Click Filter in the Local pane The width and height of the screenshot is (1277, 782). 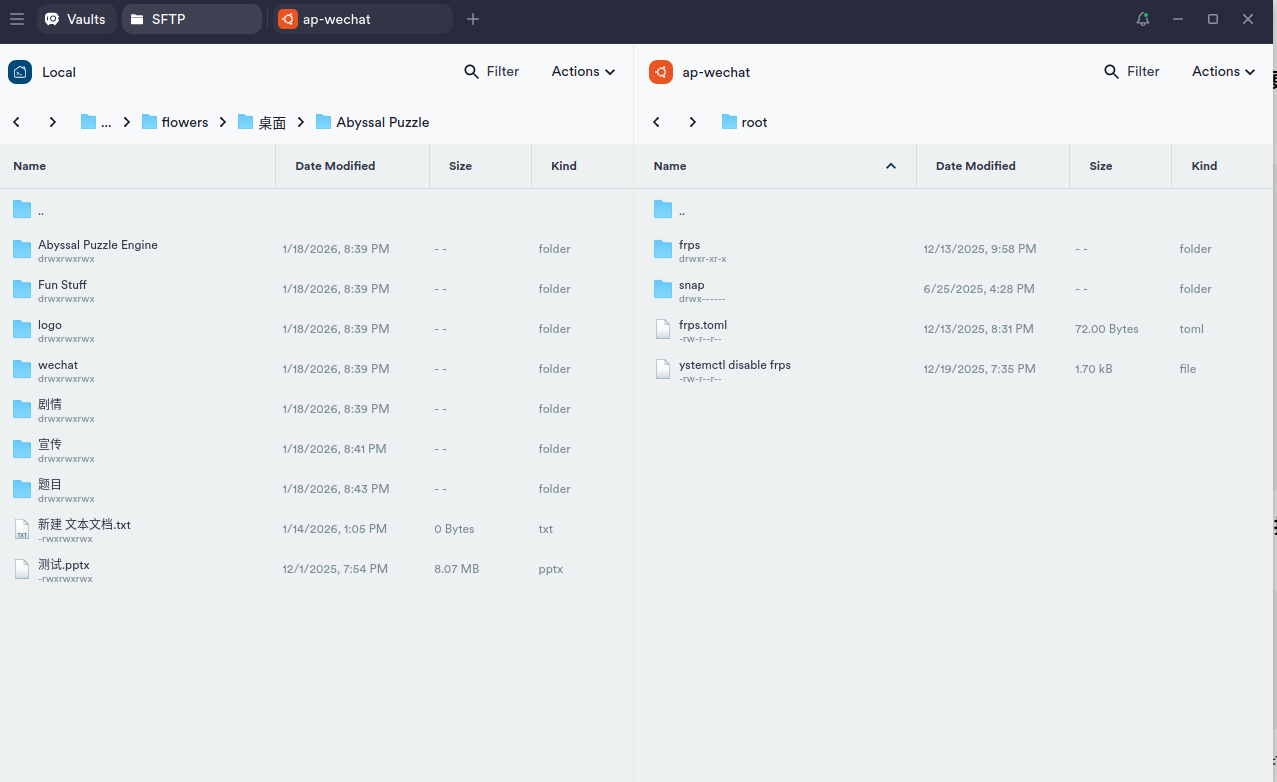coord(492,71)
